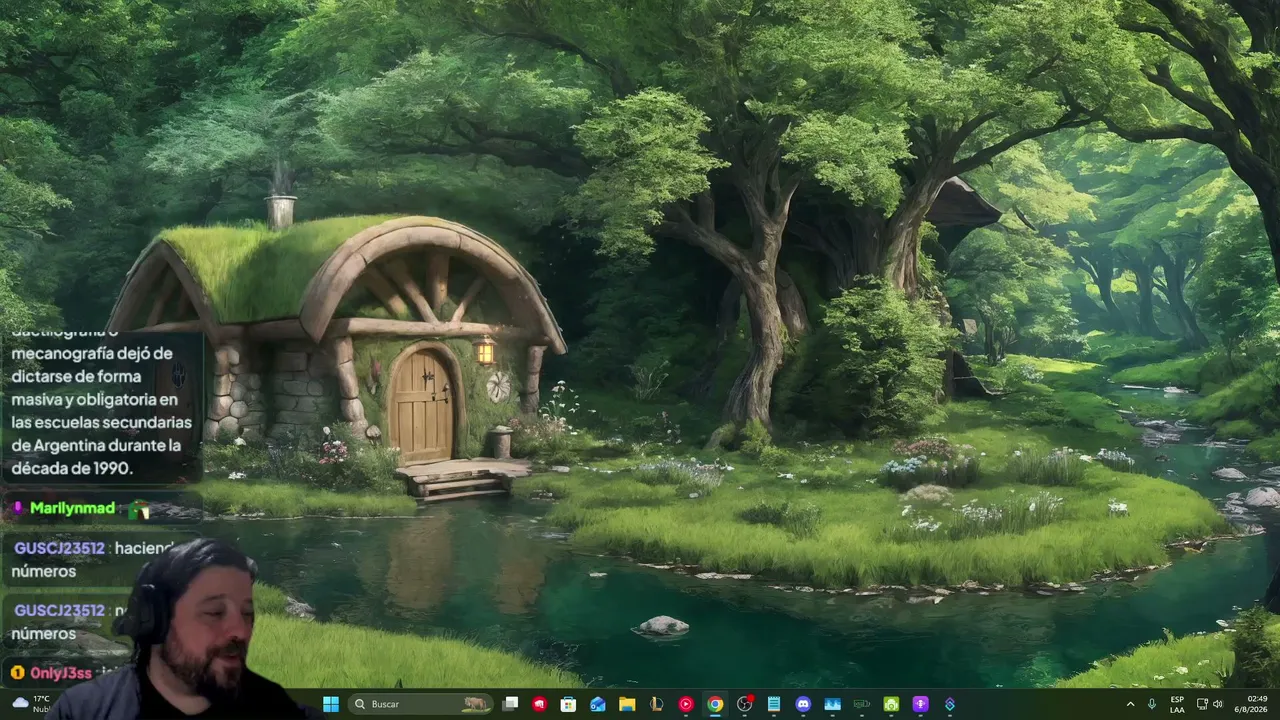The width and height of the screenshot is (1280, 720).
Task: Click the Only J3ss username in chat overlay
Action: click(61, 673)
